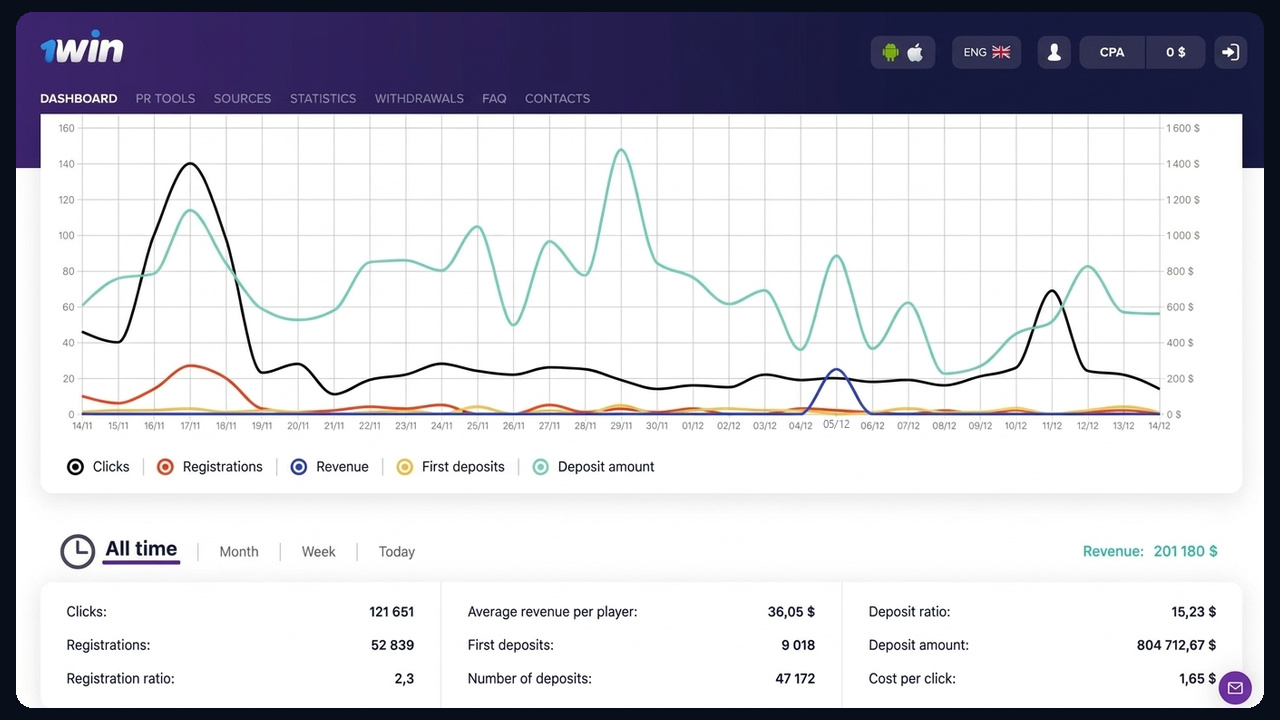Click the Deposit amount value 804 712,67 $

click(x=1176, y=645)
